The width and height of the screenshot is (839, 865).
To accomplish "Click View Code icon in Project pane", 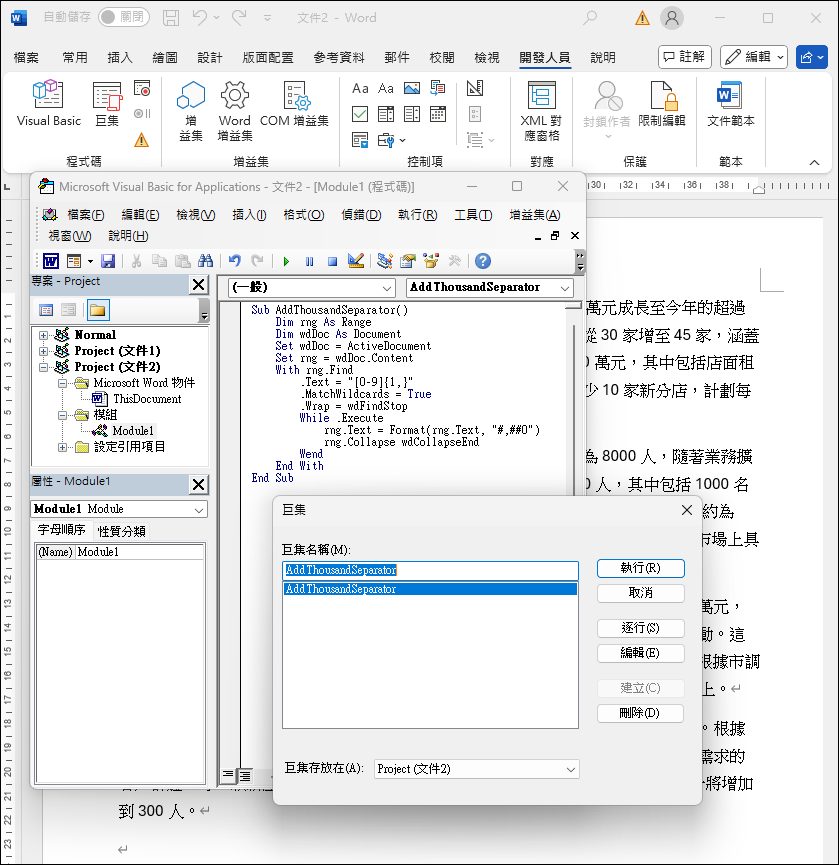I will pyautogui.click(x=46, y=310).
